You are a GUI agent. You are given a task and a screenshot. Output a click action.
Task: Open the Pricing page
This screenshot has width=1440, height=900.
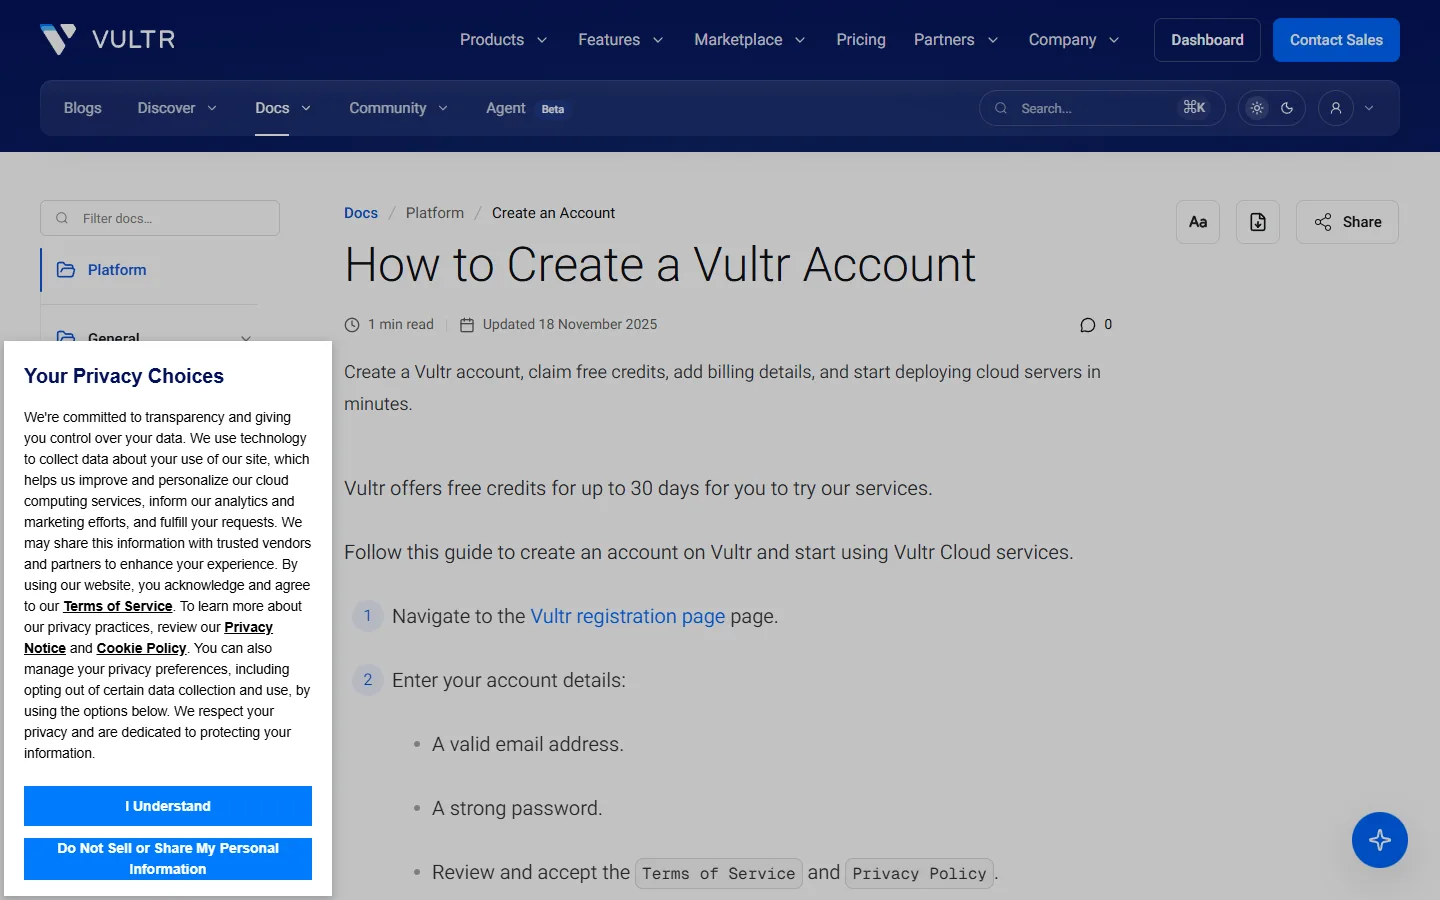pos(861,40)
